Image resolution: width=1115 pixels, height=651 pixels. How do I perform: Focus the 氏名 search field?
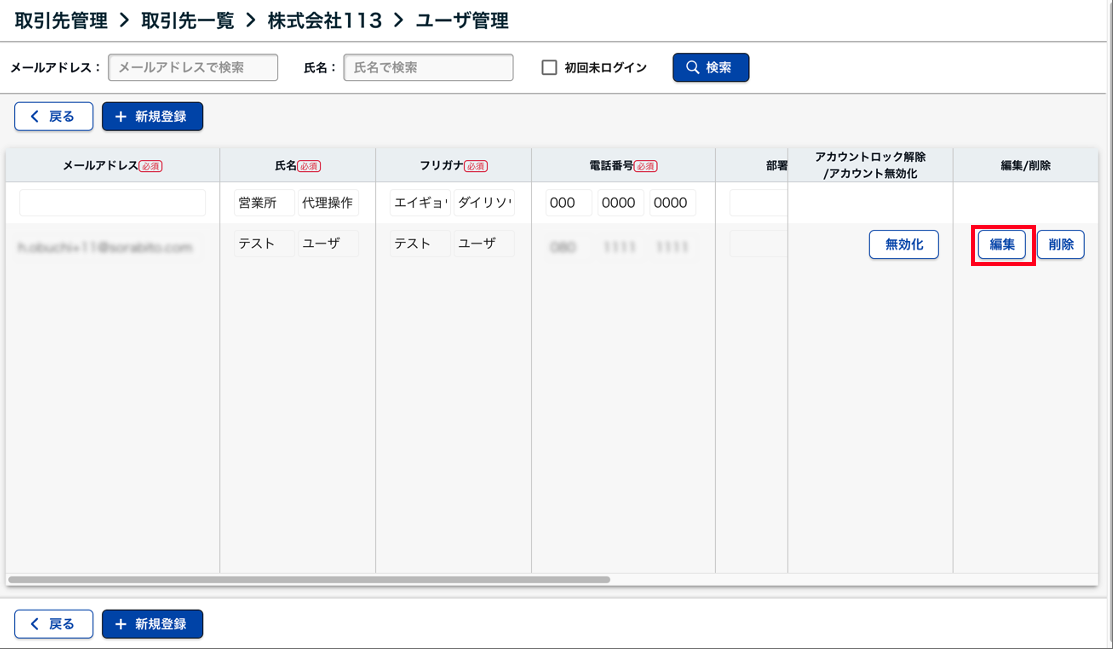[x=428, y=68]
